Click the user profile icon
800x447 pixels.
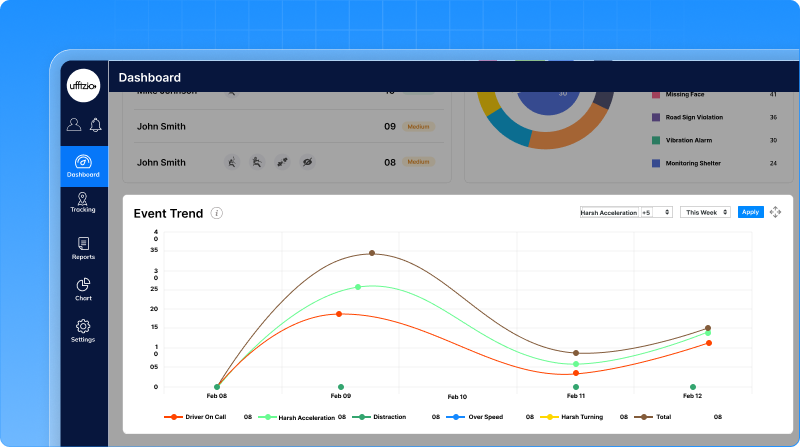[x=74, y=125]
